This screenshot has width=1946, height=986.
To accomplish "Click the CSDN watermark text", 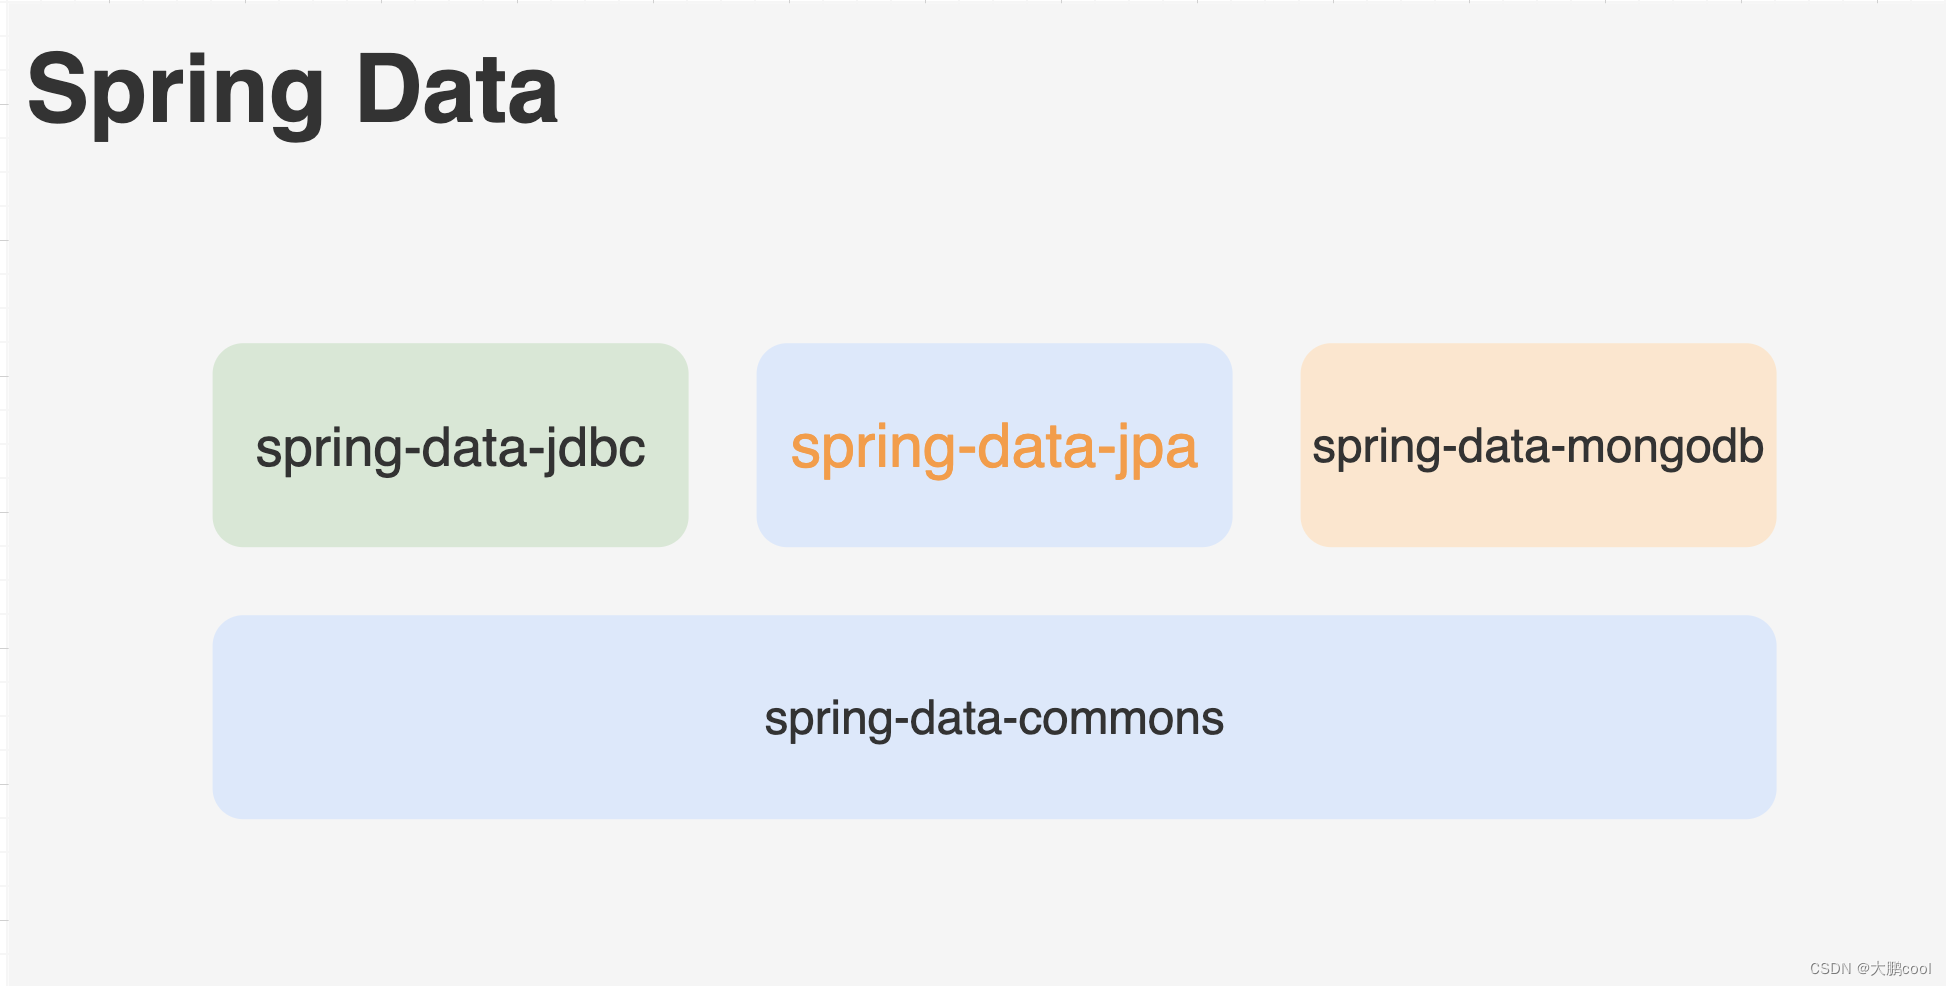I will (x=1830, y=968).
